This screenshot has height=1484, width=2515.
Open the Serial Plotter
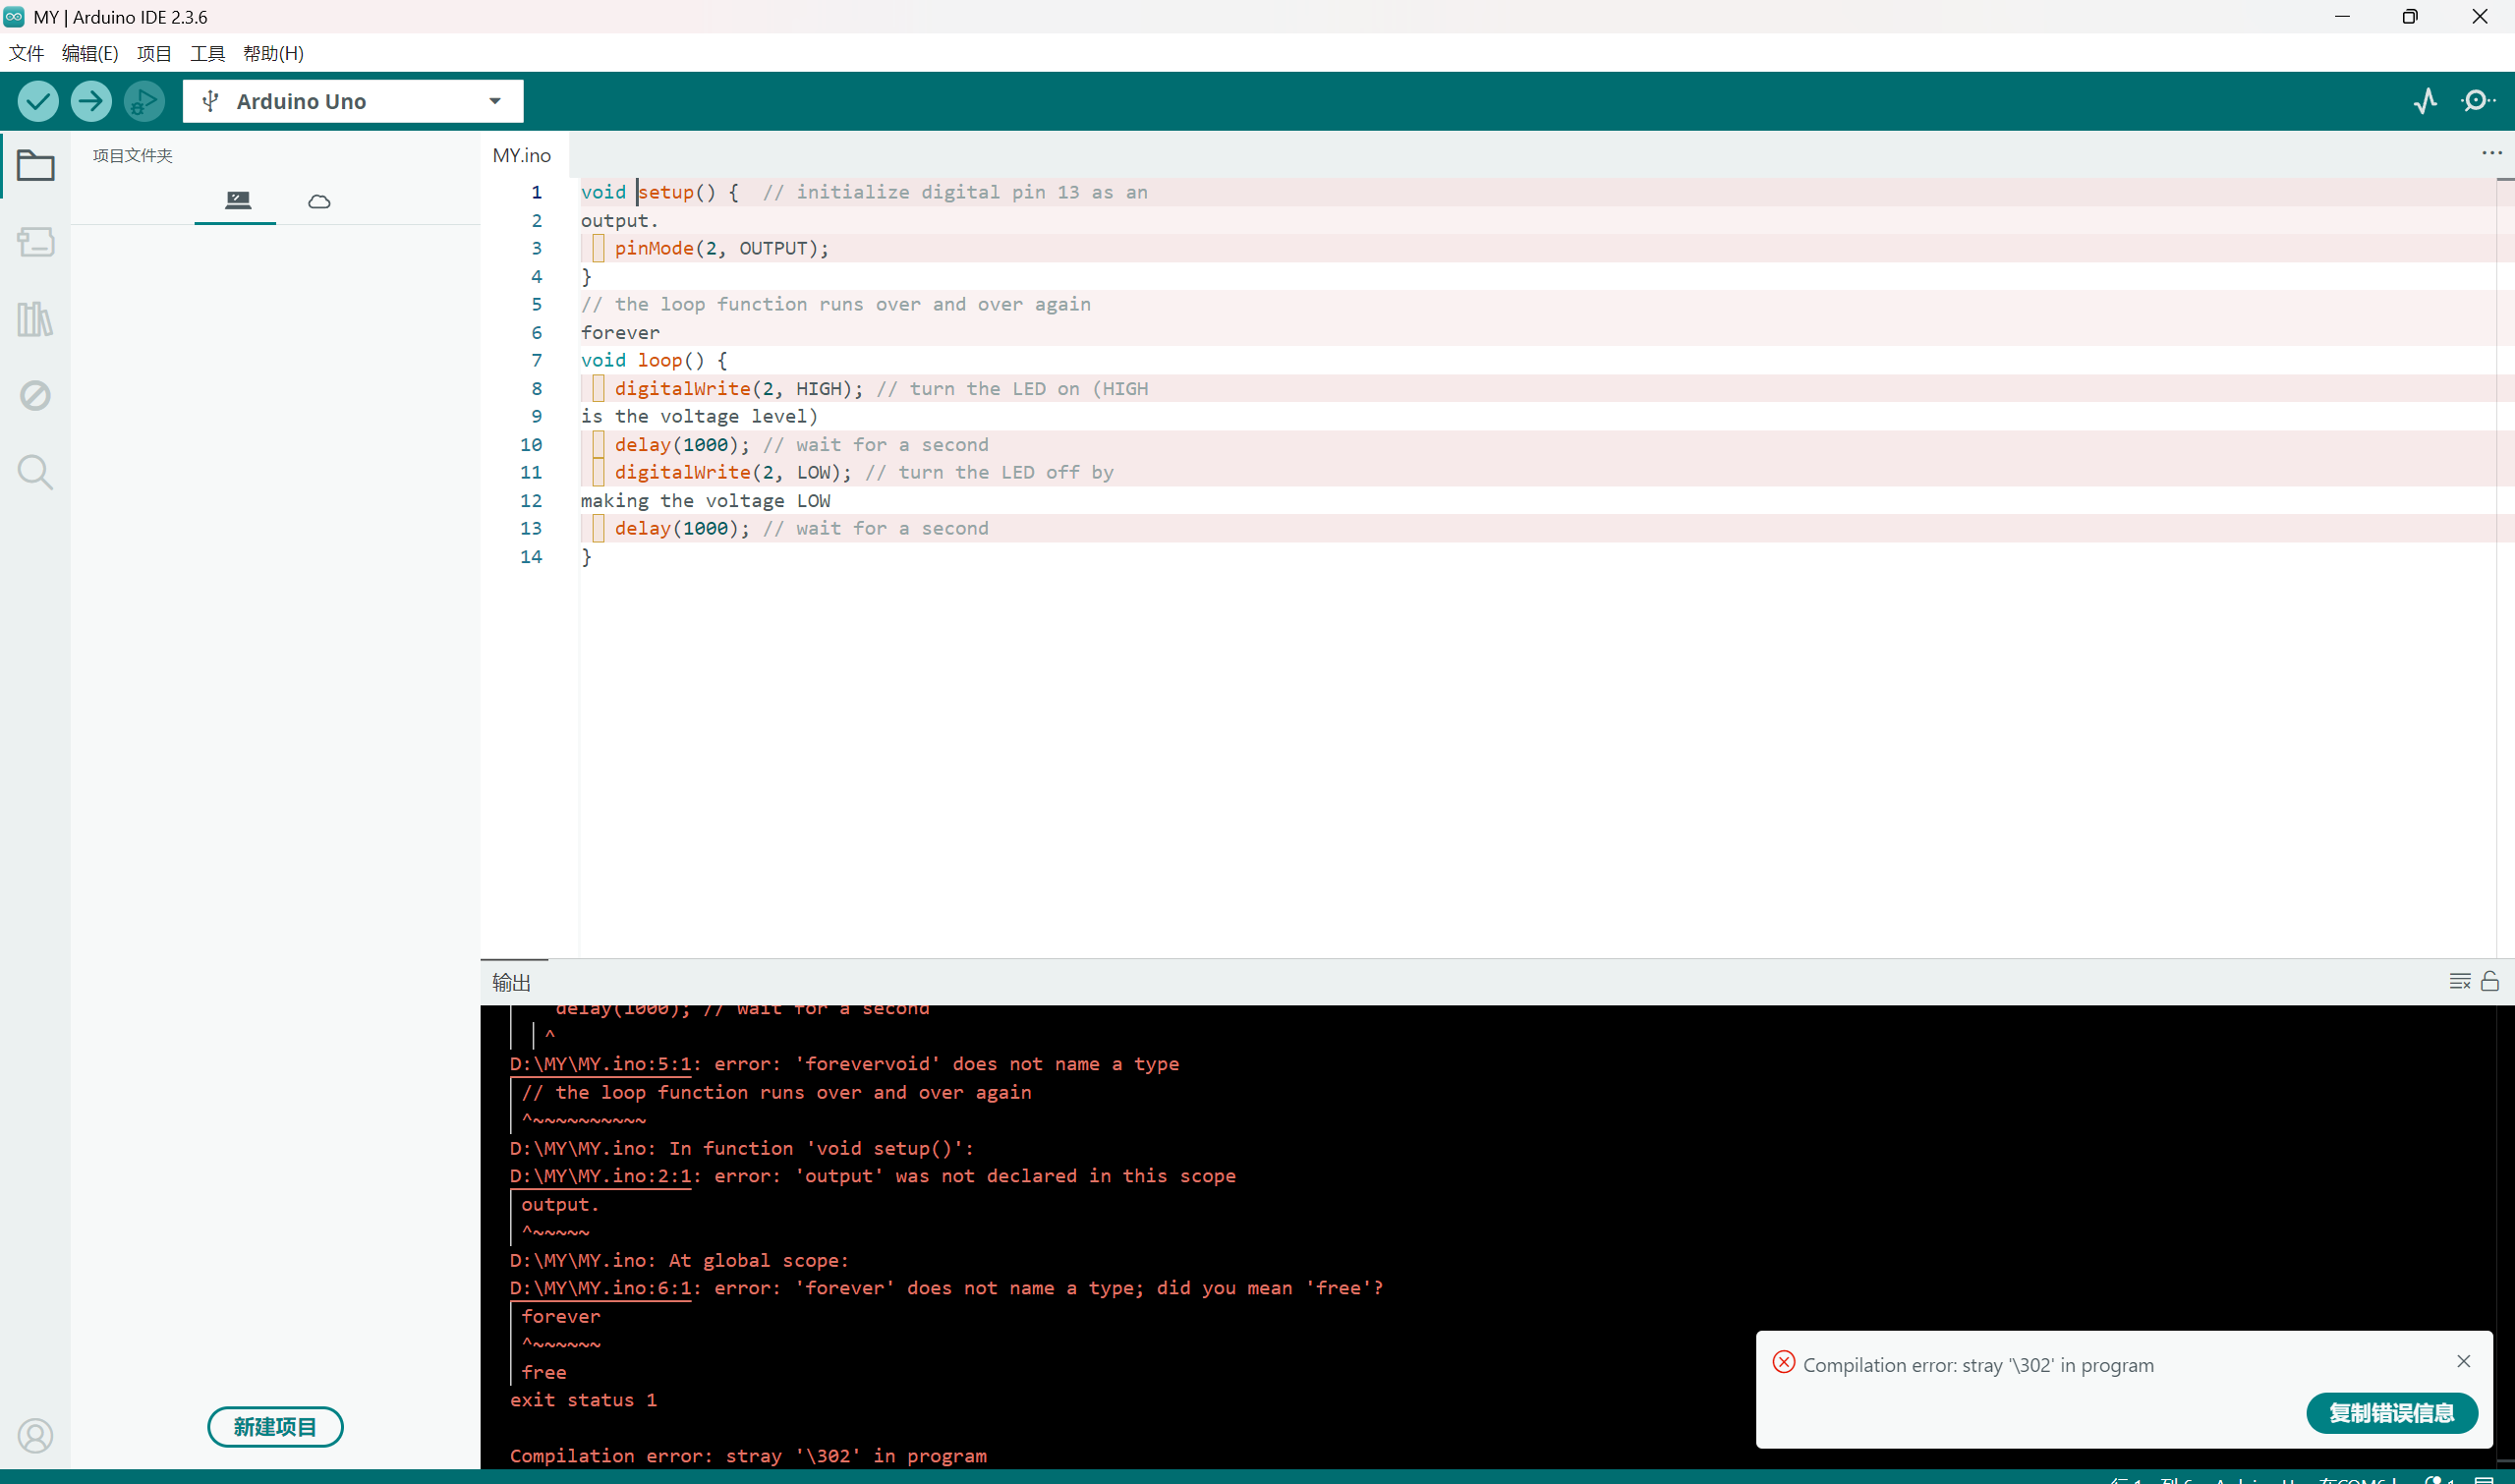click(x=2425, y=101)
